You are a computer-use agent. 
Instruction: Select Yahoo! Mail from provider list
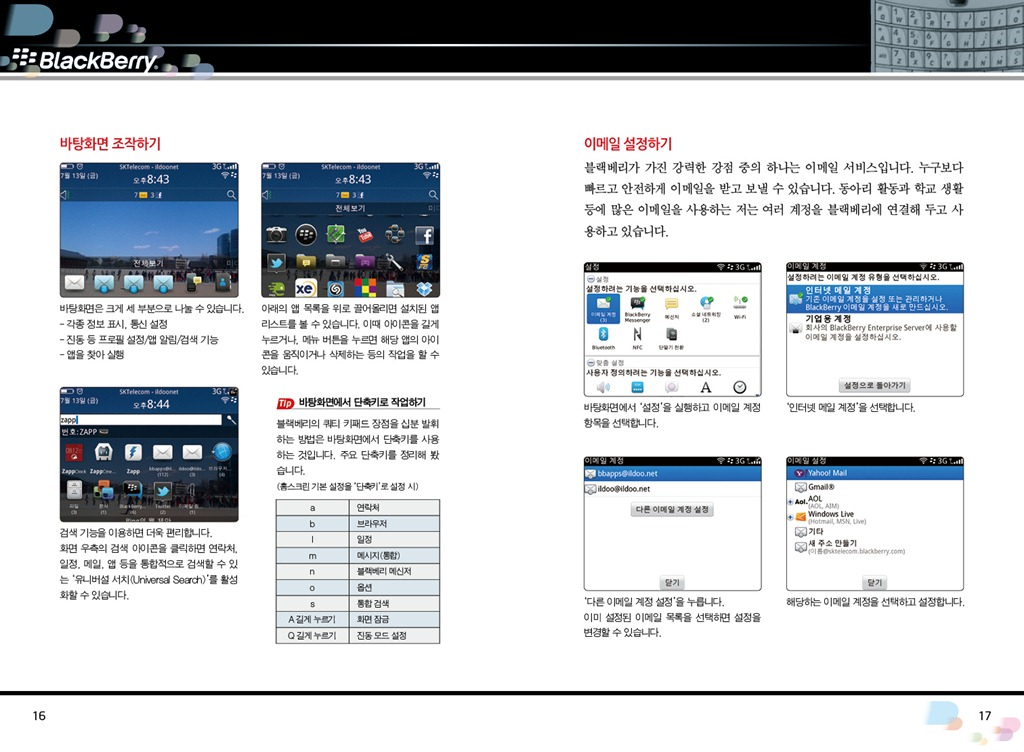tap(874, 472)
